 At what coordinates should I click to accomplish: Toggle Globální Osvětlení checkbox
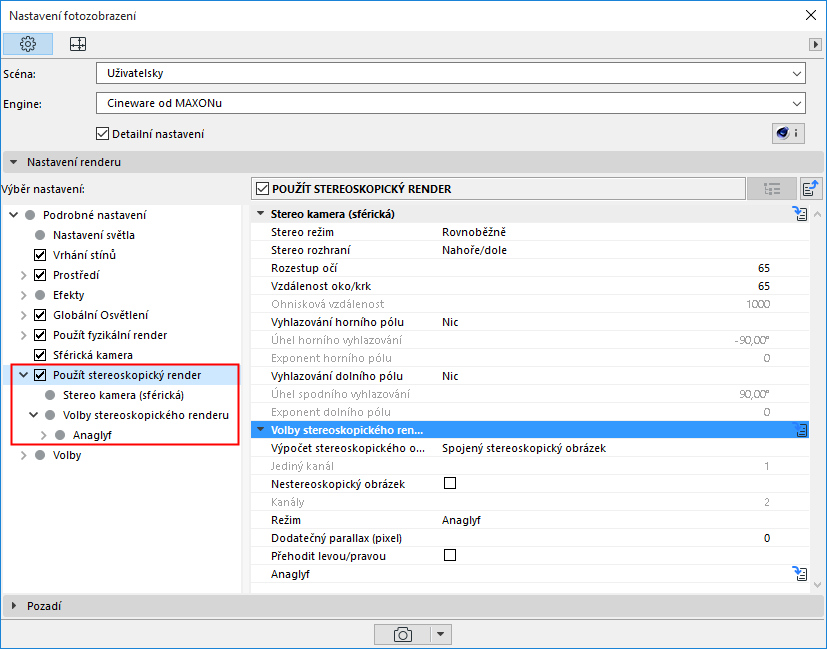(x=40, y=315)
